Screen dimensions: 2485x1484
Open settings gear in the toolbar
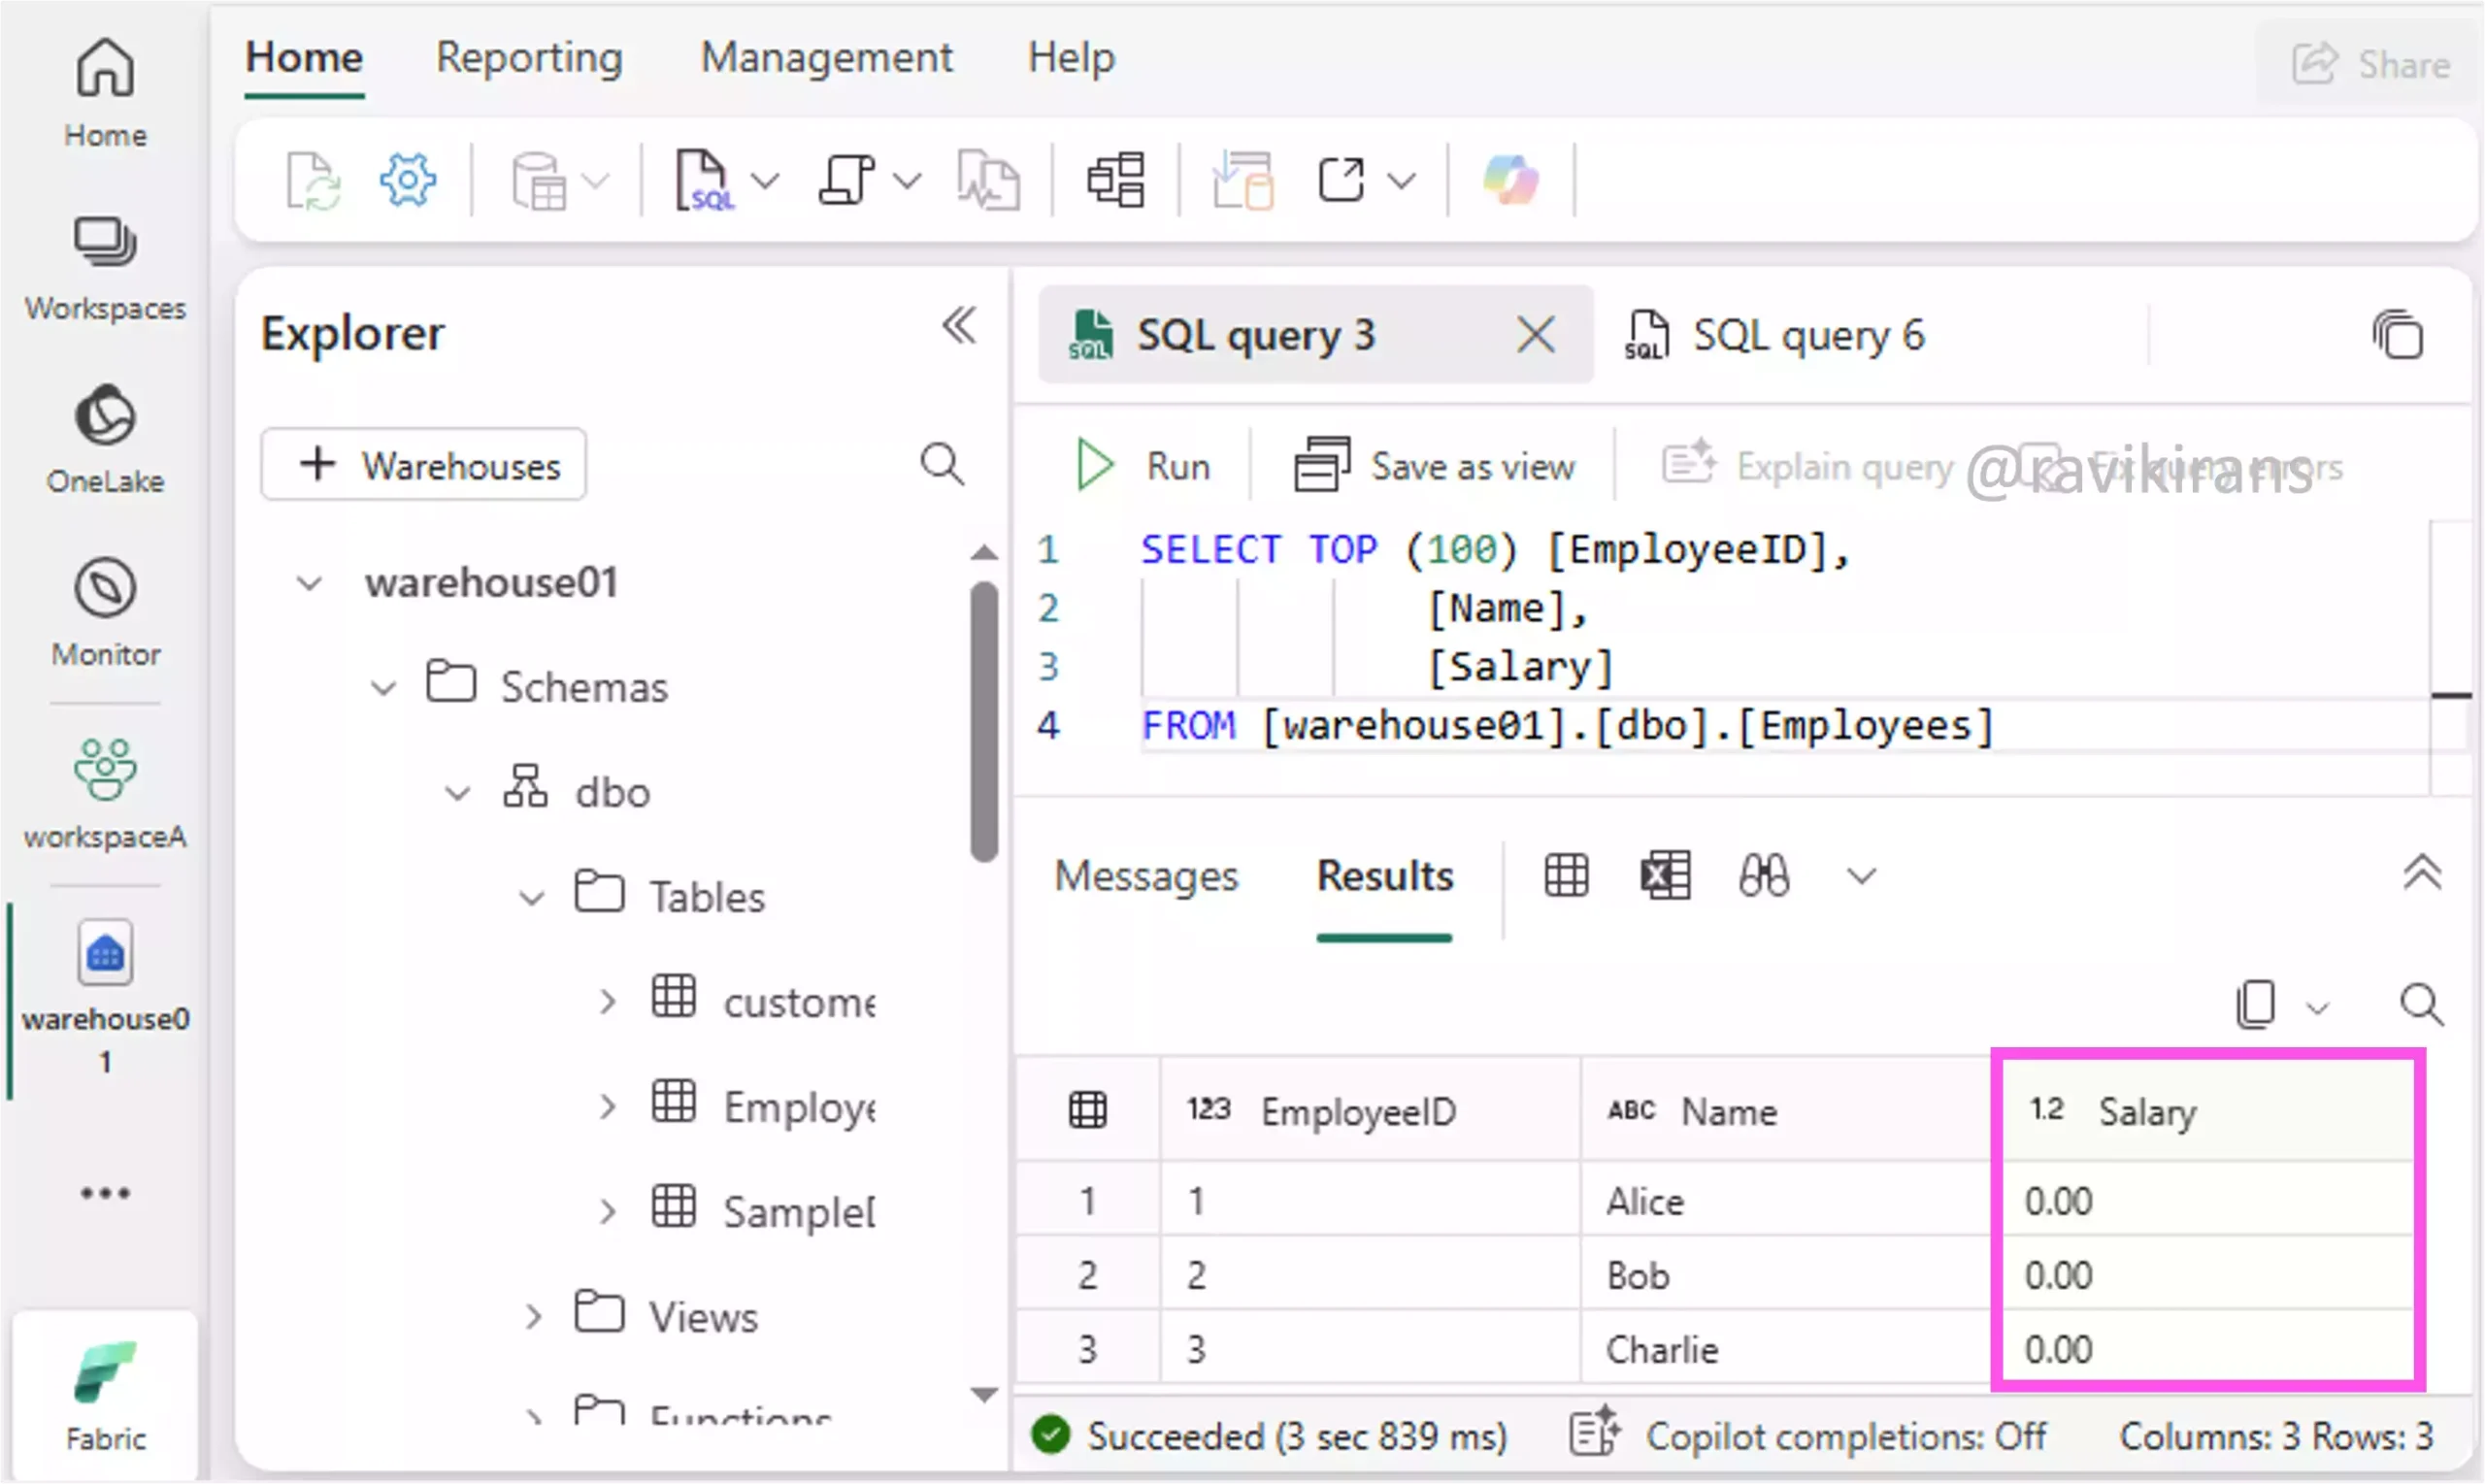click(408, 181)
